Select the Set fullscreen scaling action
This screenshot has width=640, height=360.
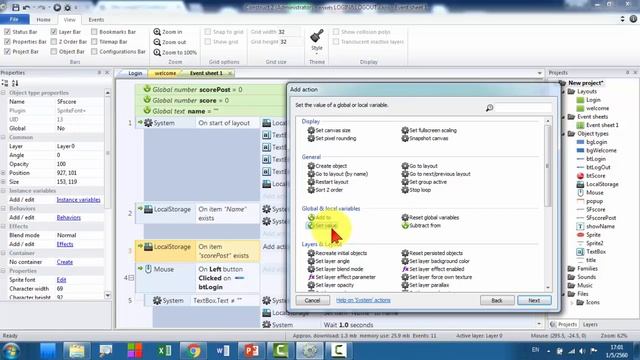(429, 130)
